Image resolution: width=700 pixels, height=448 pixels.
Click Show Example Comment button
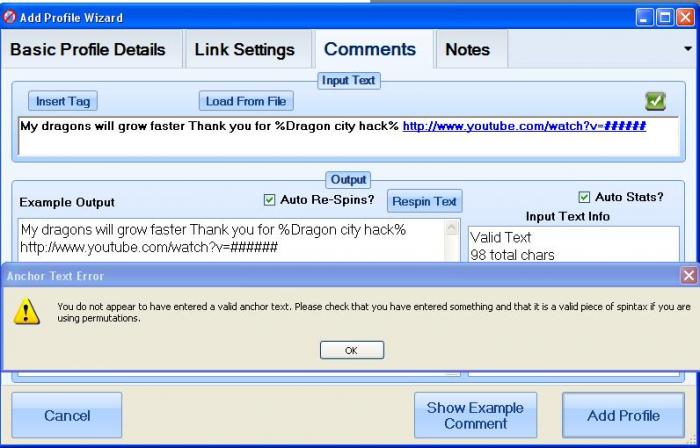[x=475, y=415]
